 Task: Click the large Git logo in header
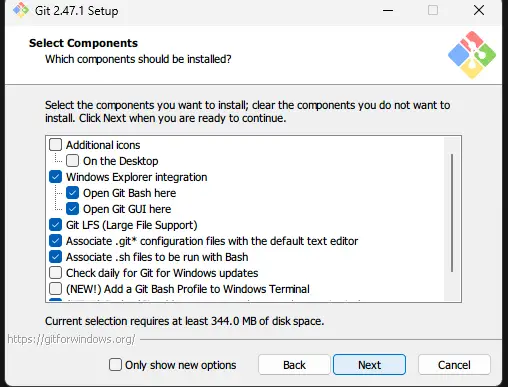click(472, 55)
